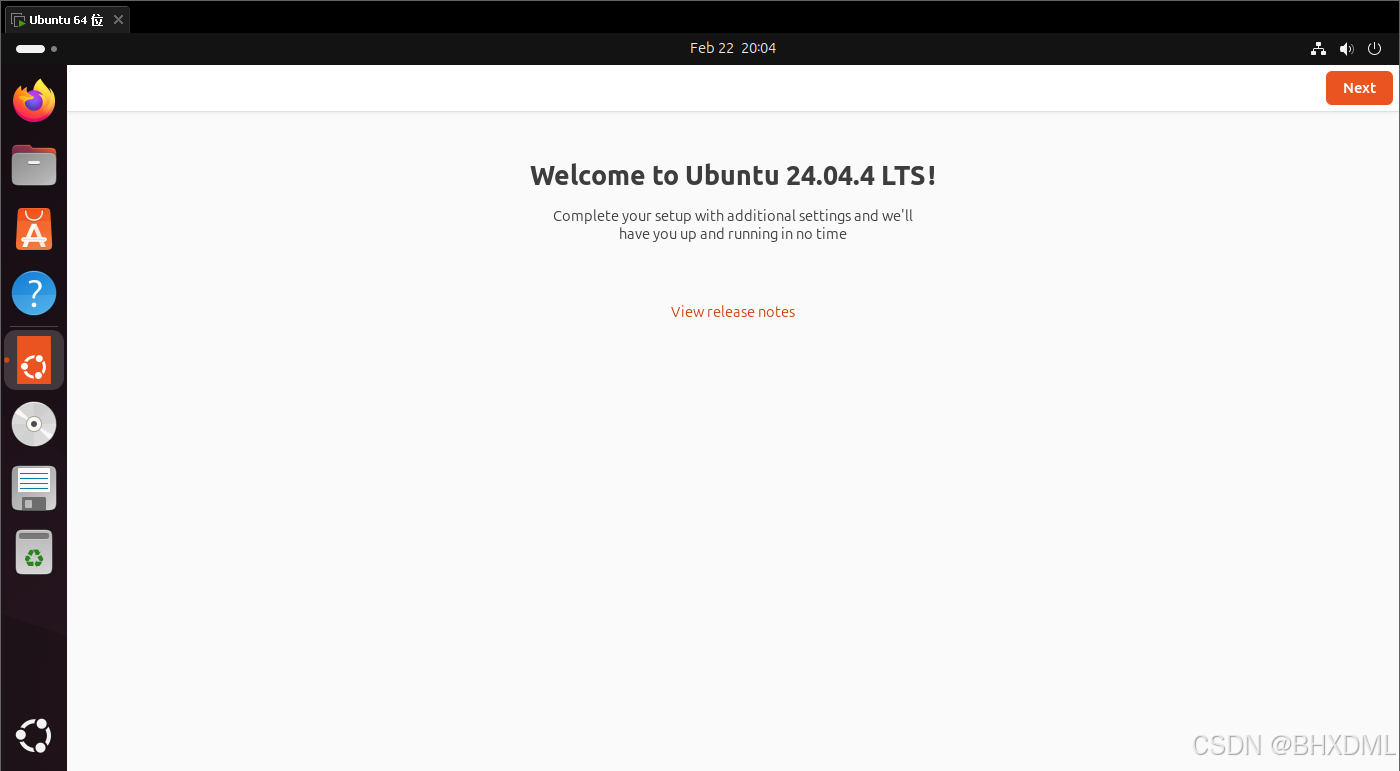Screen dimensions: 1400x771
Task: Click the Activities workspace indicator pill
Action: click(31, 48)
